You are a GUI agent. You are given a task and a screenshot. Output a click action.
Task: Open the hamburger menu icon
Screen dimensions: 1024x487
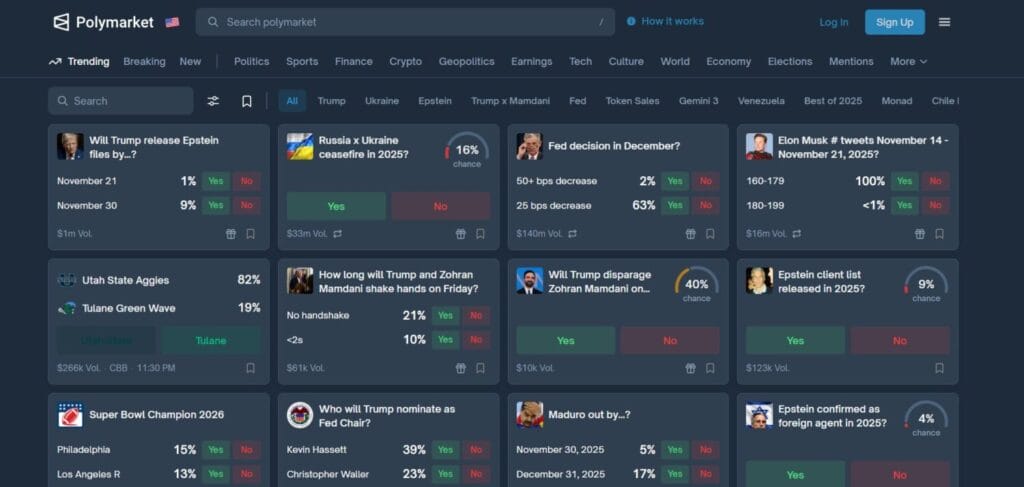pos(944,22)
